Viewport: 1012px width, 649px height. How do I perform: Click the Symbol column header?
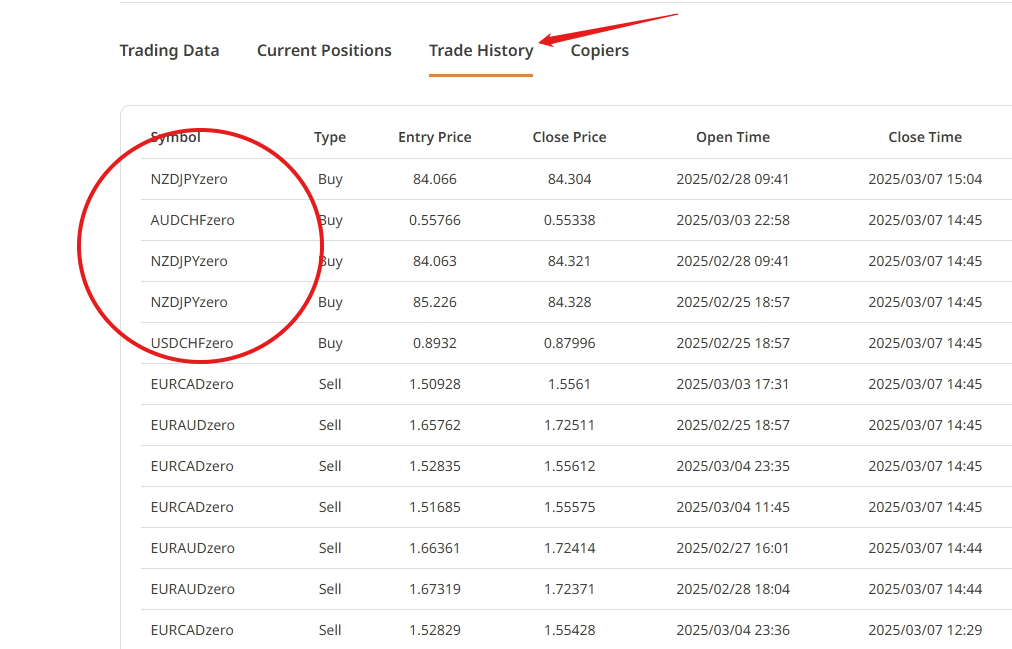tap(176, 137)
